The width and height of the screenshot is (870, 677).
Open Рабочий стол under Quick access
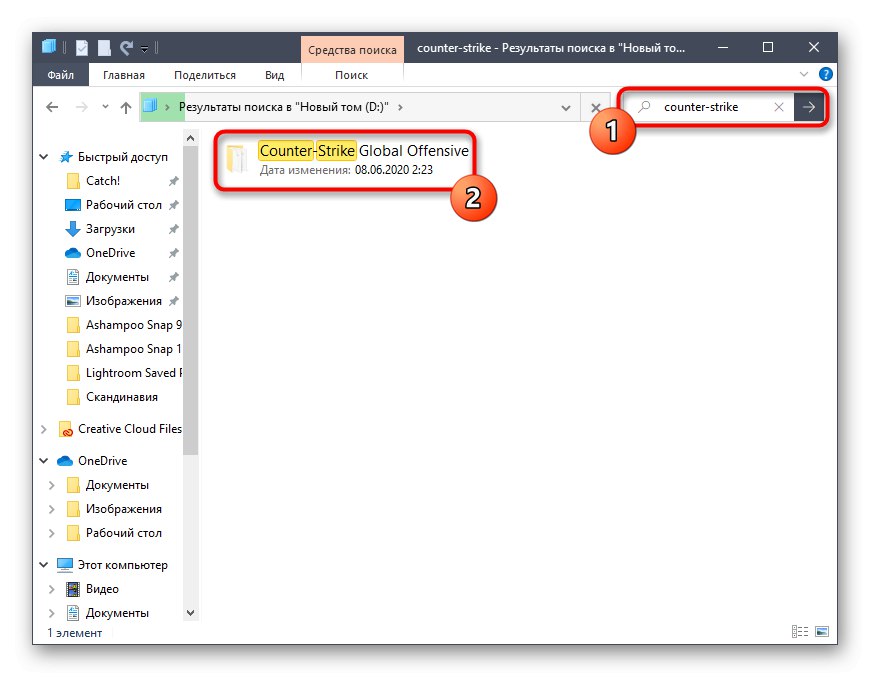pyautogui.click(x=124, y=205)
